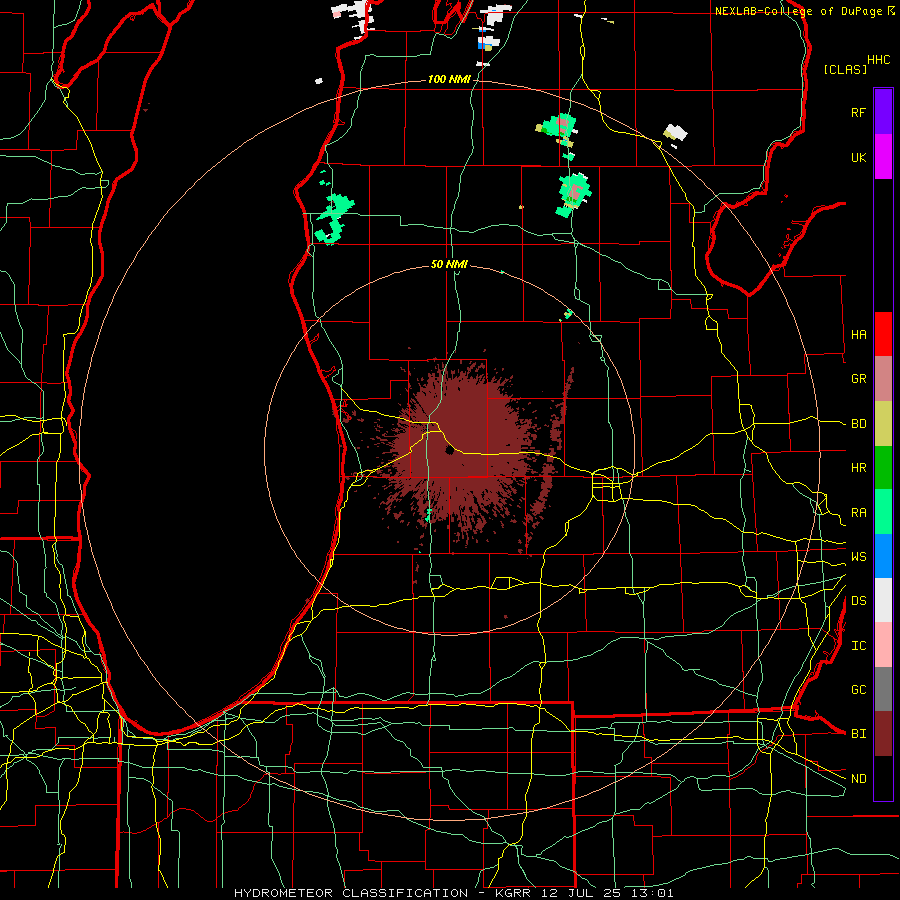This screenshot has width=900, height=900.
Task: Pick the light green RA rain swatch
Action: (x=883, y=512)
